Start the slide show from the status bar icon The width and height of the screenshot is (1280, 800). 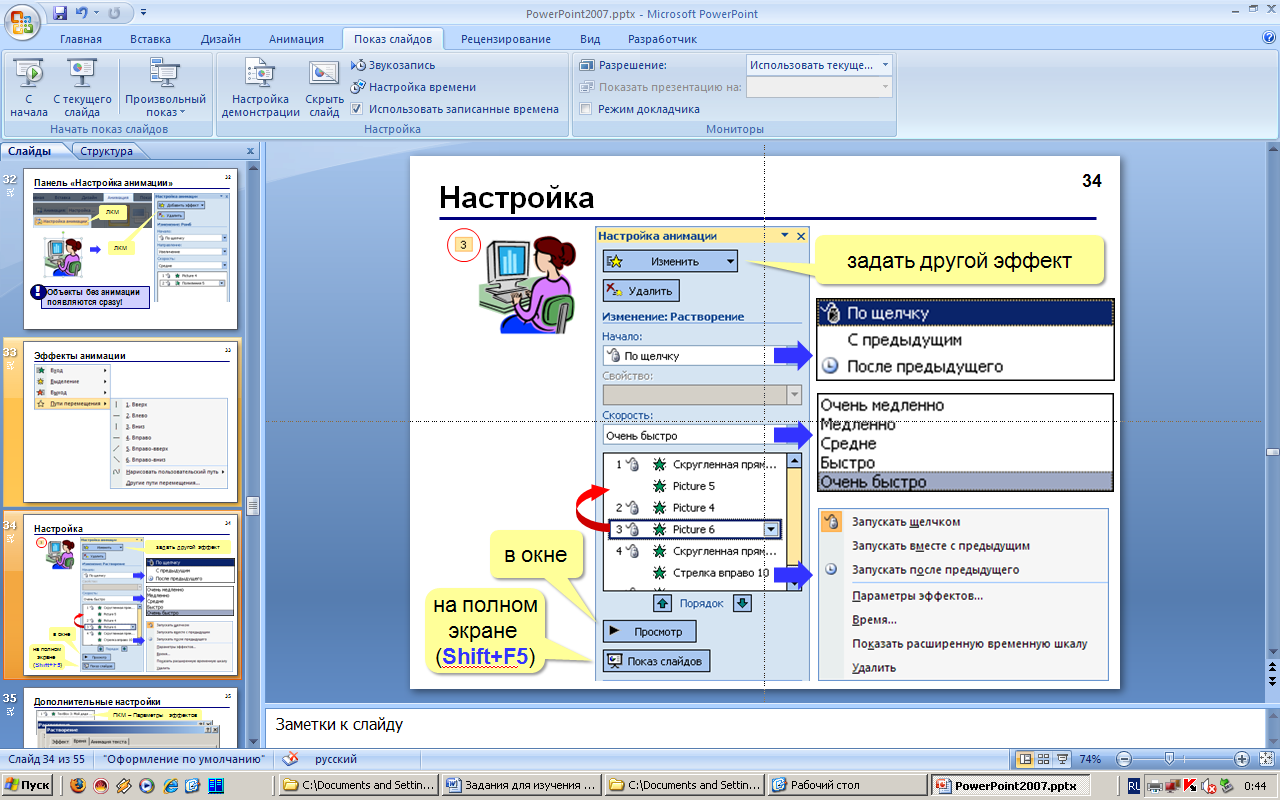point(1062,759)
